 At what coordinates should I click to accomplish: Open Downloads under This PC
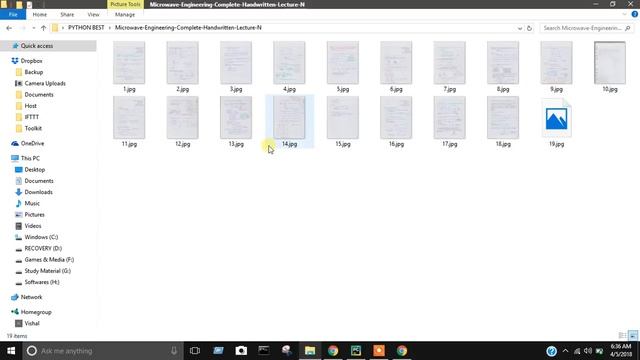[x=38, y=192]
